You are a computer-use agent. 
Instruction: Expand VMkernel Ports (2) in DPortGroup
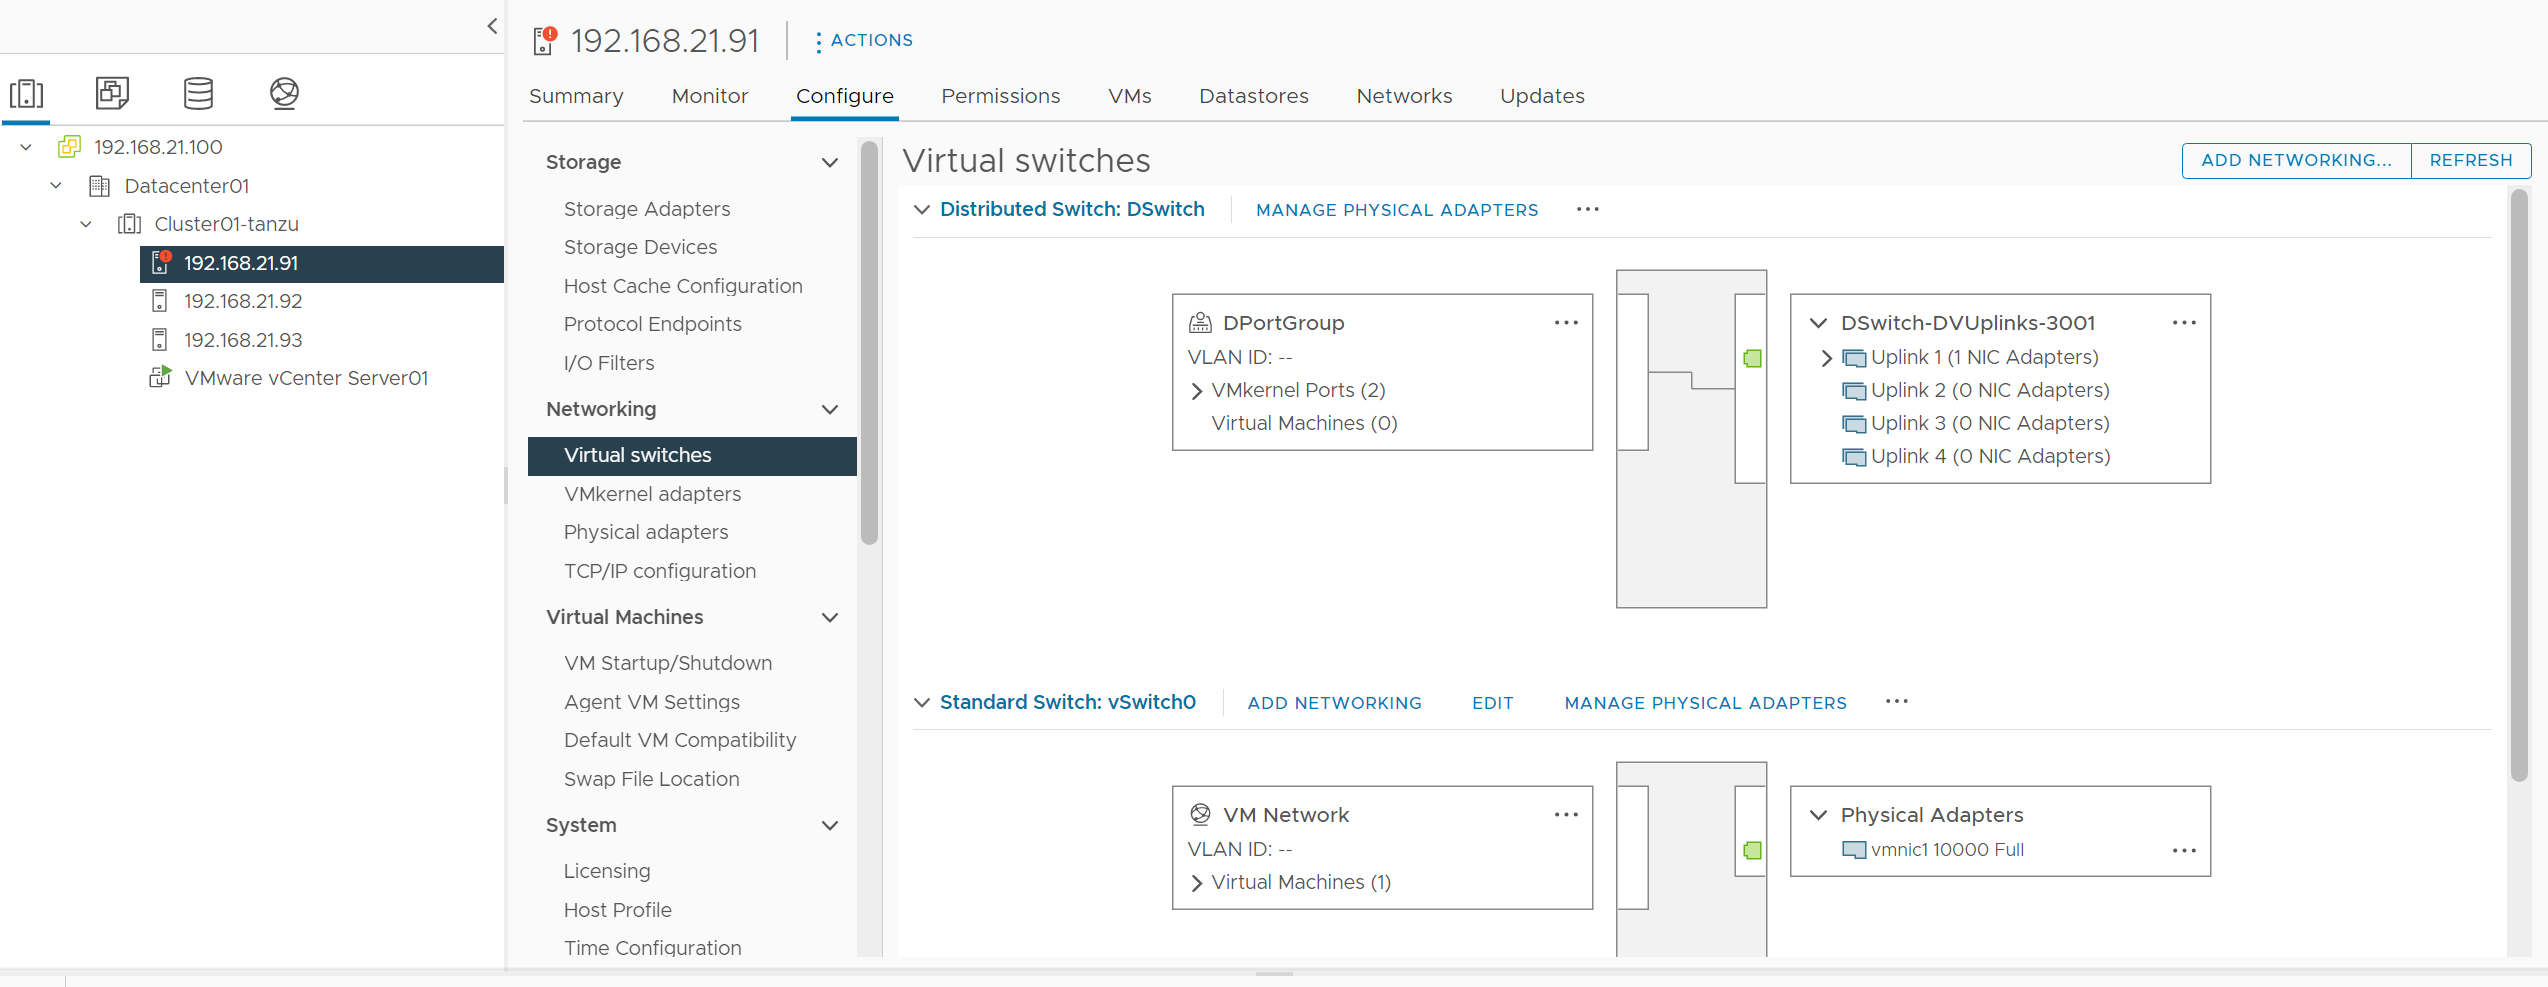pos(1197,391)
